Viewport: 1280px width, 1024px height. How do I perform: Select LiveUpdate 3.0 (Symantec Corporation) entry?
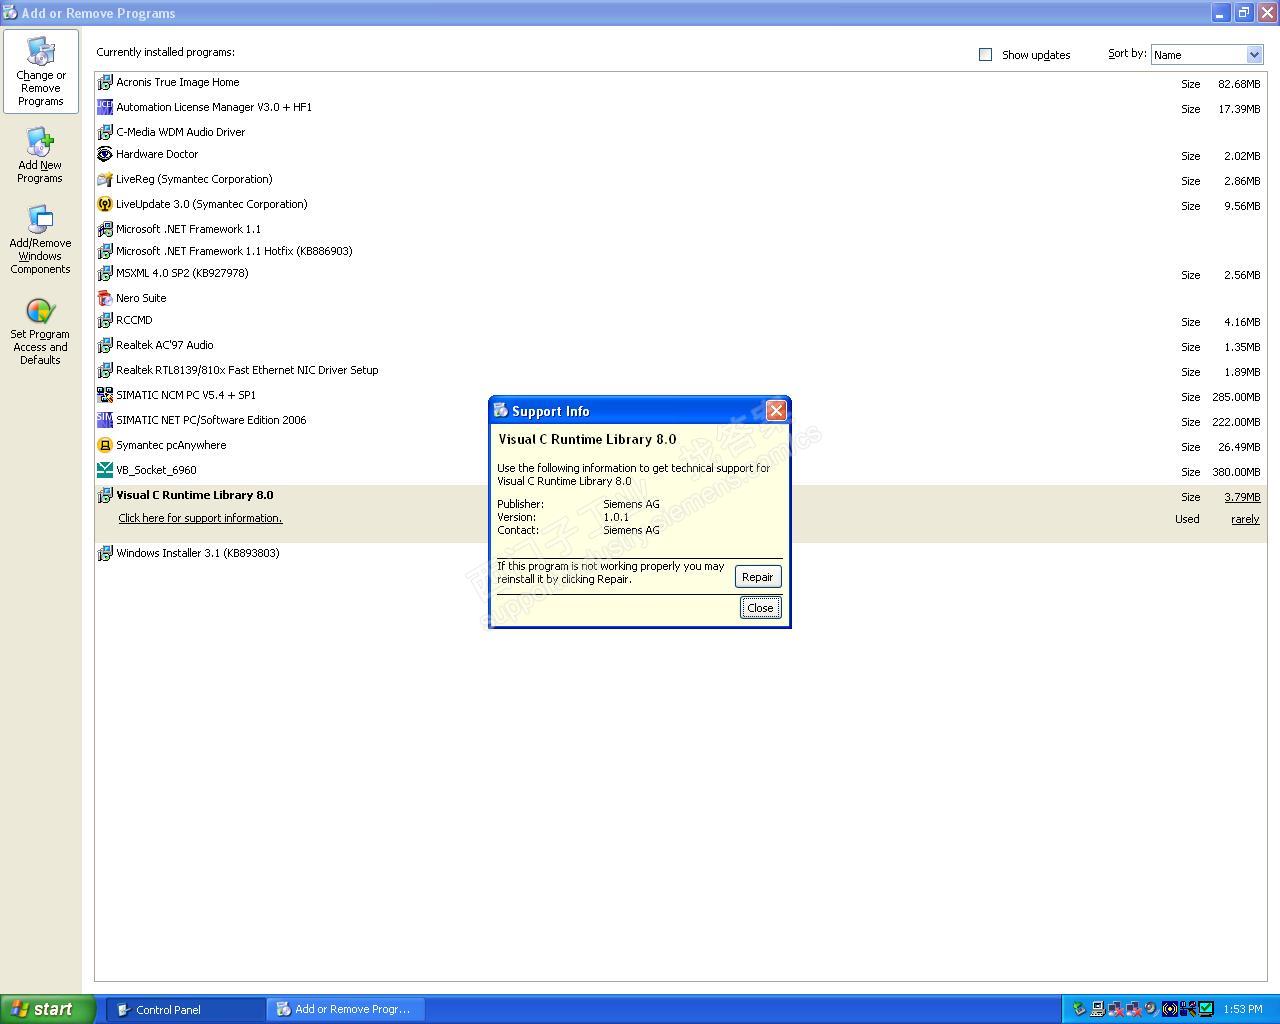point(680,205)
